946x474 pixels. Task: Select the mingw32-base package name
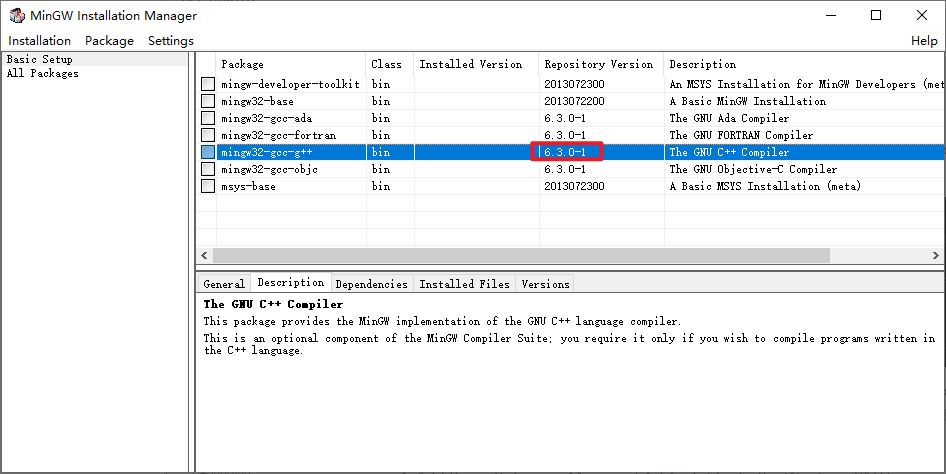pyautogui.click(x=257, y=101)
